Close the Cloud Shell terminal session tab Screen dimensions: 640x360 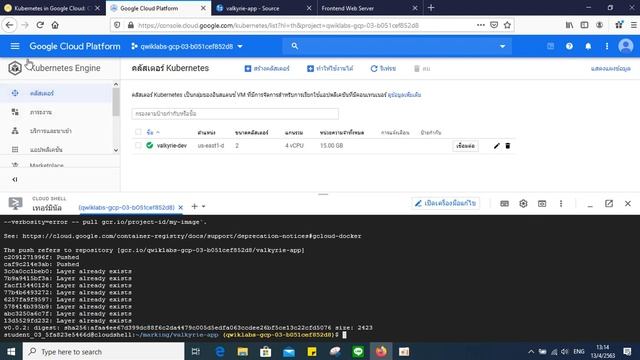(x=180, y=207)
